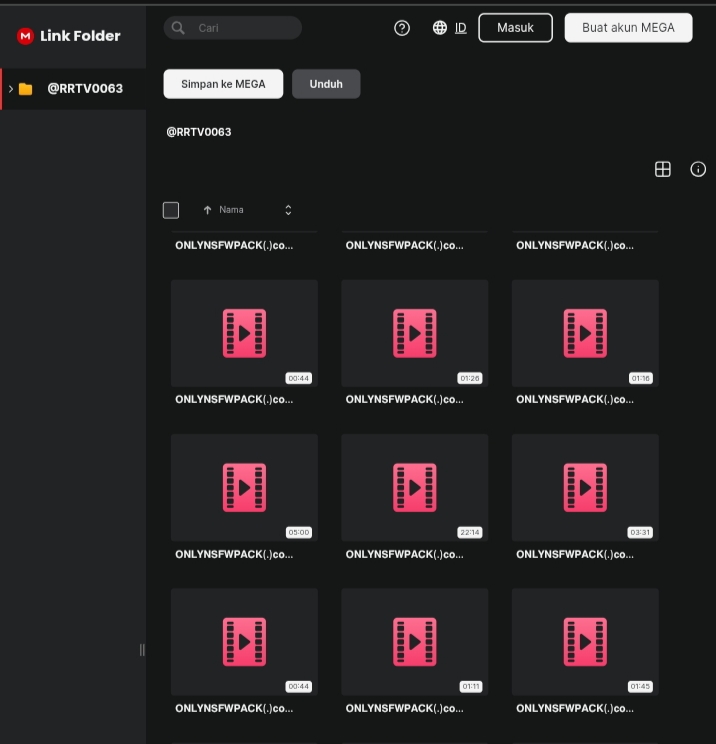Click the globe language icon
The height and width of the screenshot is (744, 716).
coord(440,28)
